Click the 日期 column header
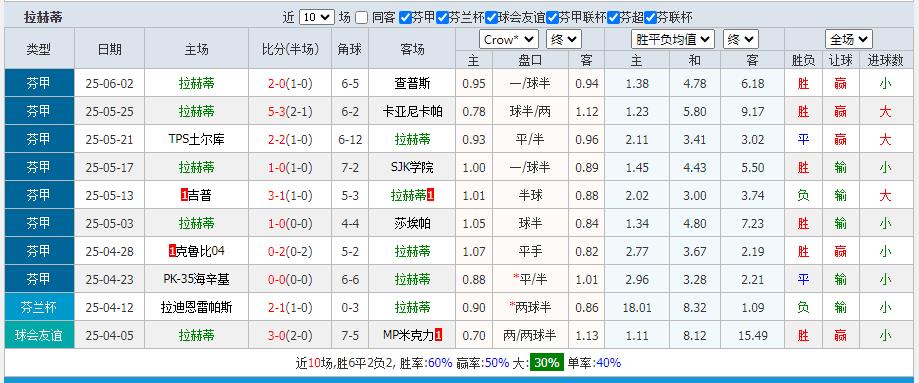Image resolution: width=919 pixels, height=383 pixels. point(110,49)
